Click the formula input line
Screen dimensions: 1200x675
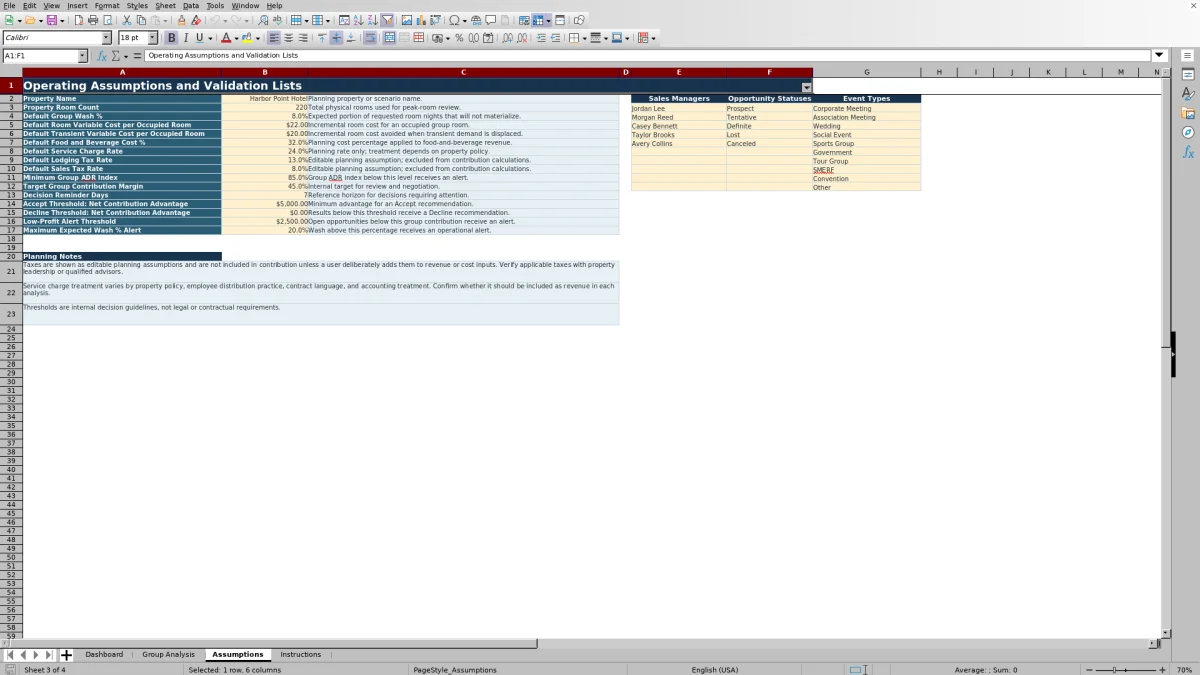pos(648,56)
